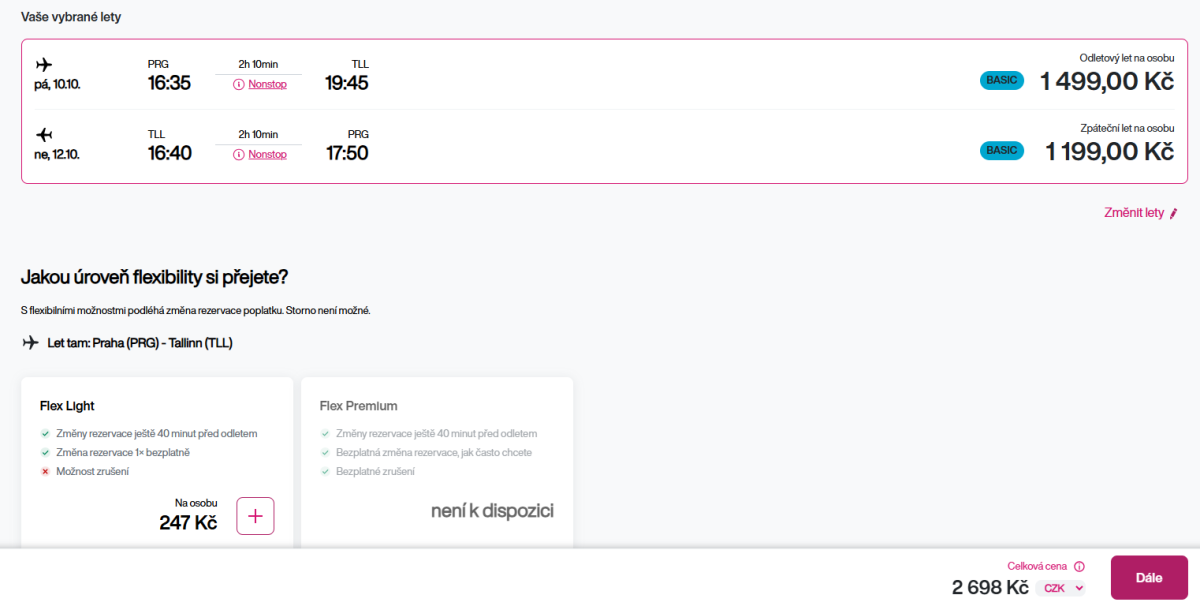Click the BASIC badge on return flight
Screen dimensions: 1200x606
[x=1001, y=151]
